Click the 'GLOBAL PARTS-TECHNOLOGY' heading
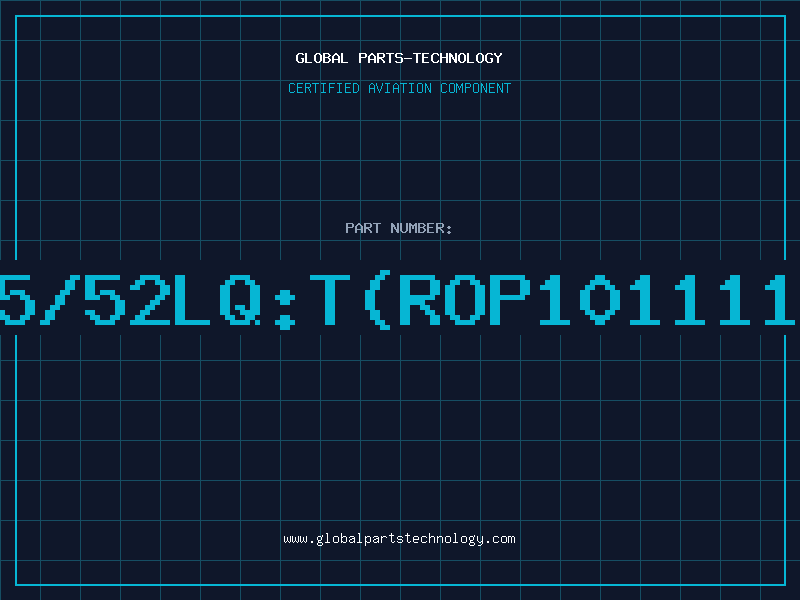 [399, 58]
